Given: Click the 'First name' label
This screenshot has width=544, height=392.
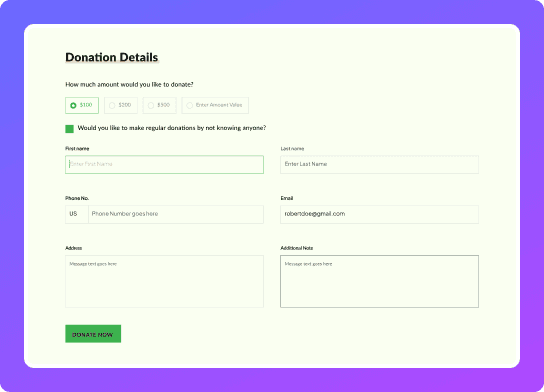Looking at the screenshot, I should tap(77, 148).
